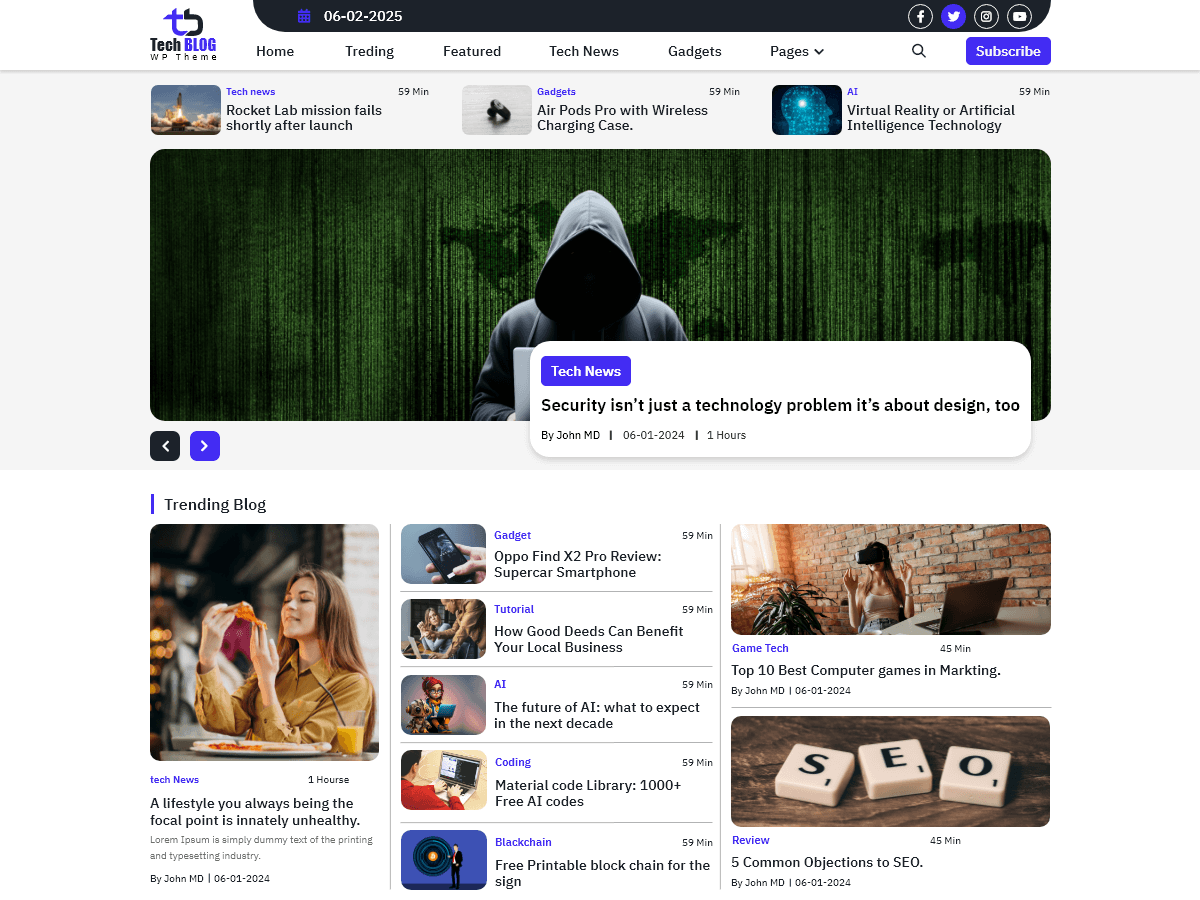1200x900 pixels.
Task: Open the Instagram social icon
Action: point(986,16)
